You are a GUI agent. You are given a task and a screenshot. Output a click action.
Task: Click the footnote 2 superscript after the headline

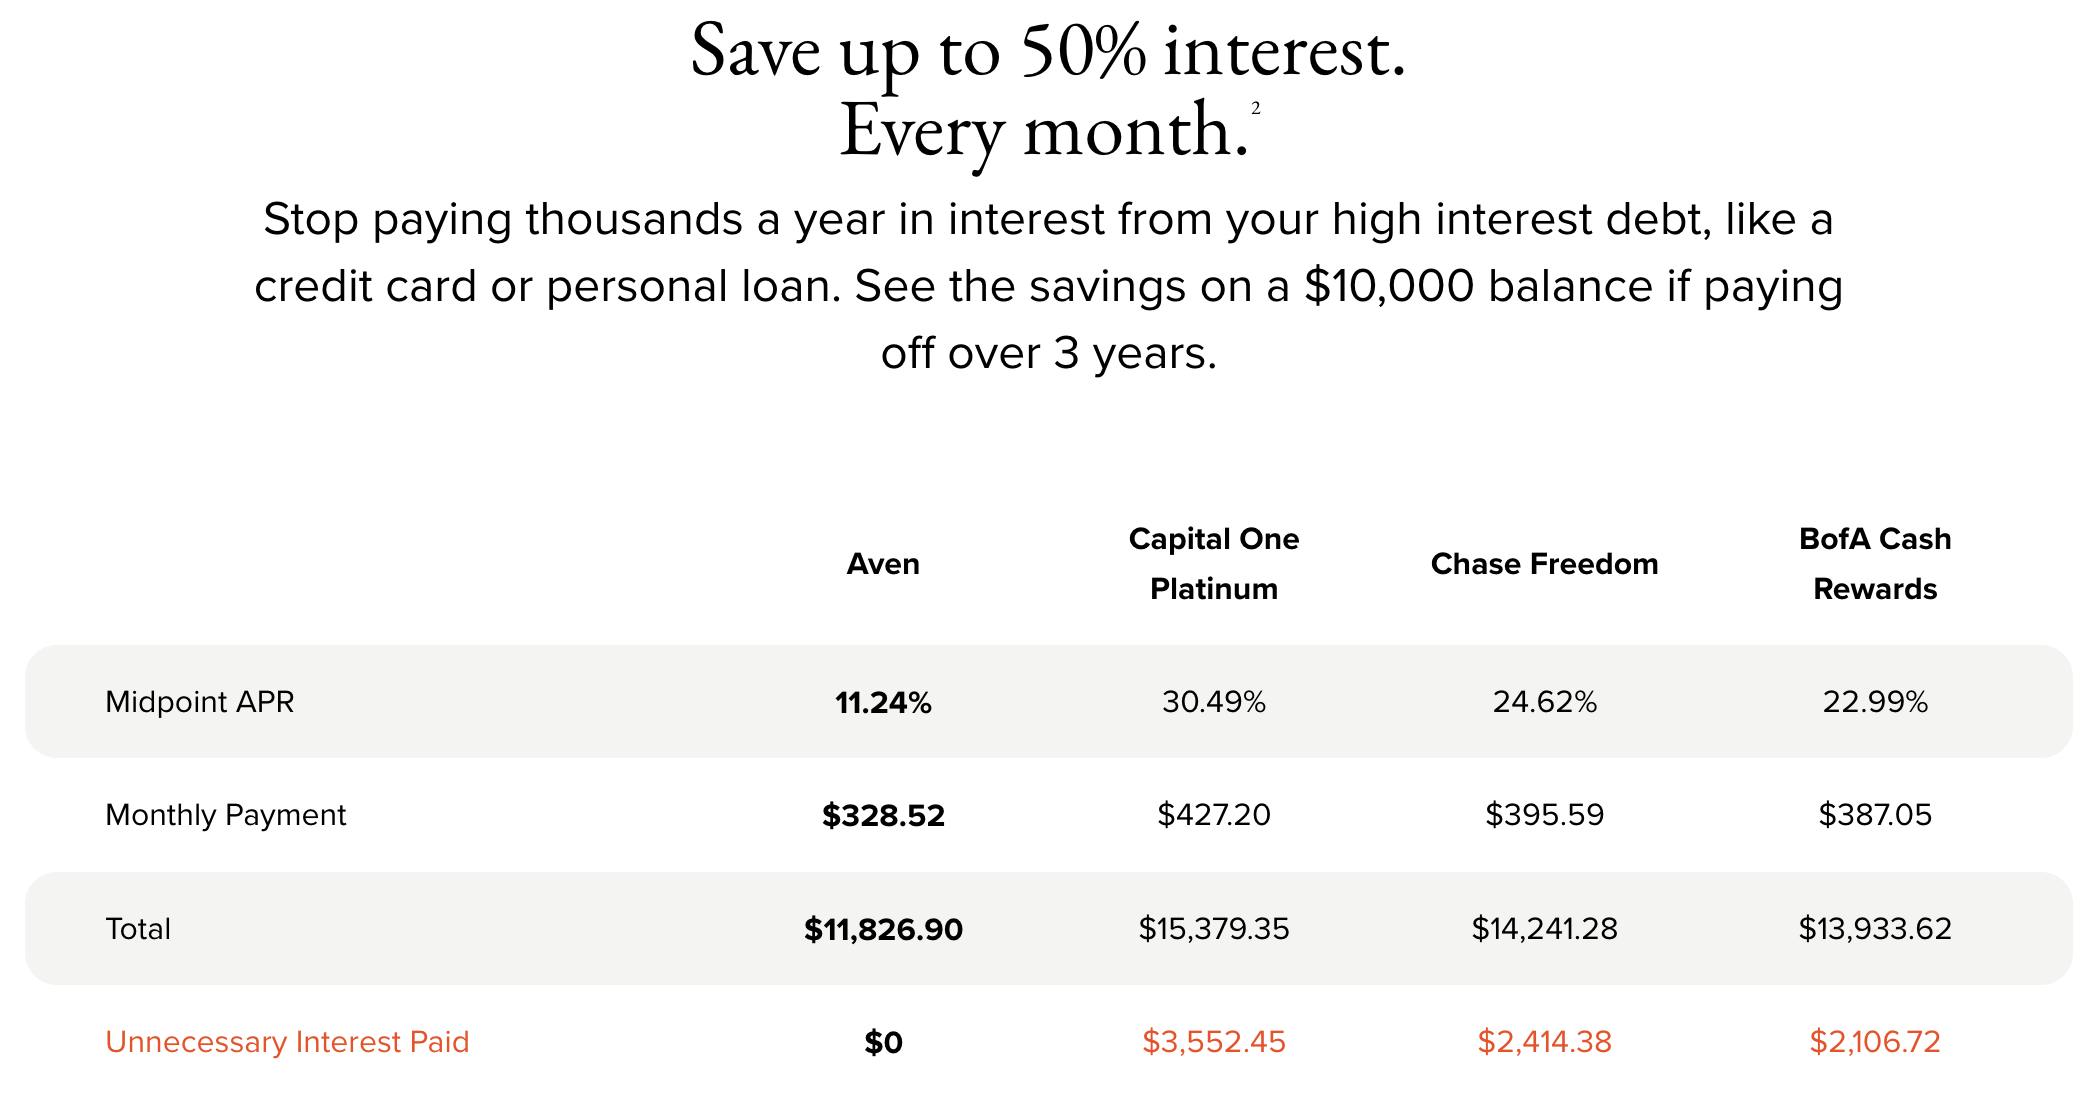tap(1256, 108)
